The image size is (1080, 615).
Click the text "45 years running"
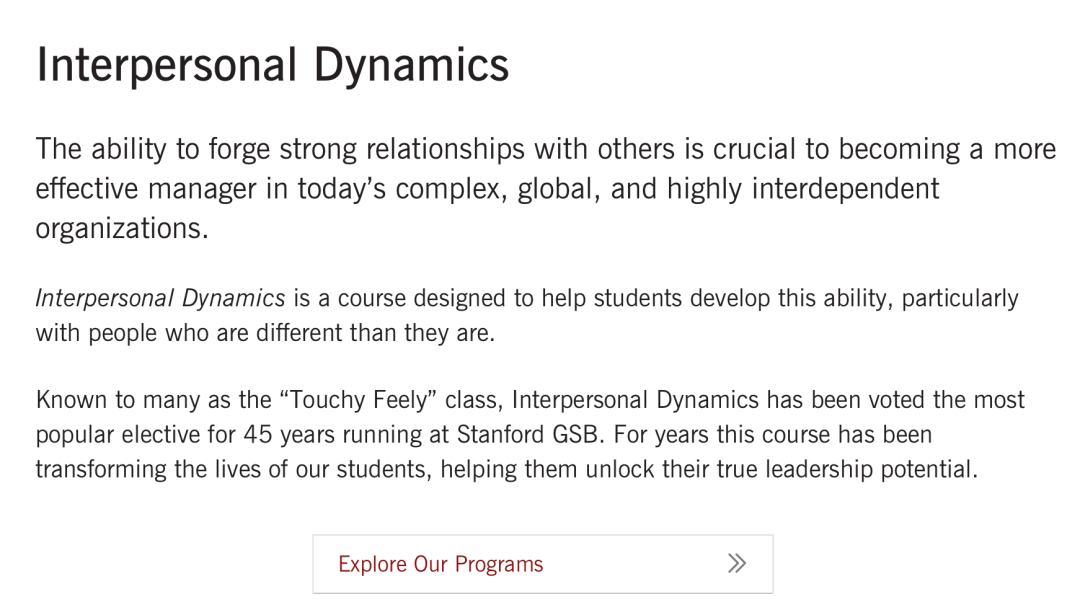pyautogui.click(x=313, y=435)
